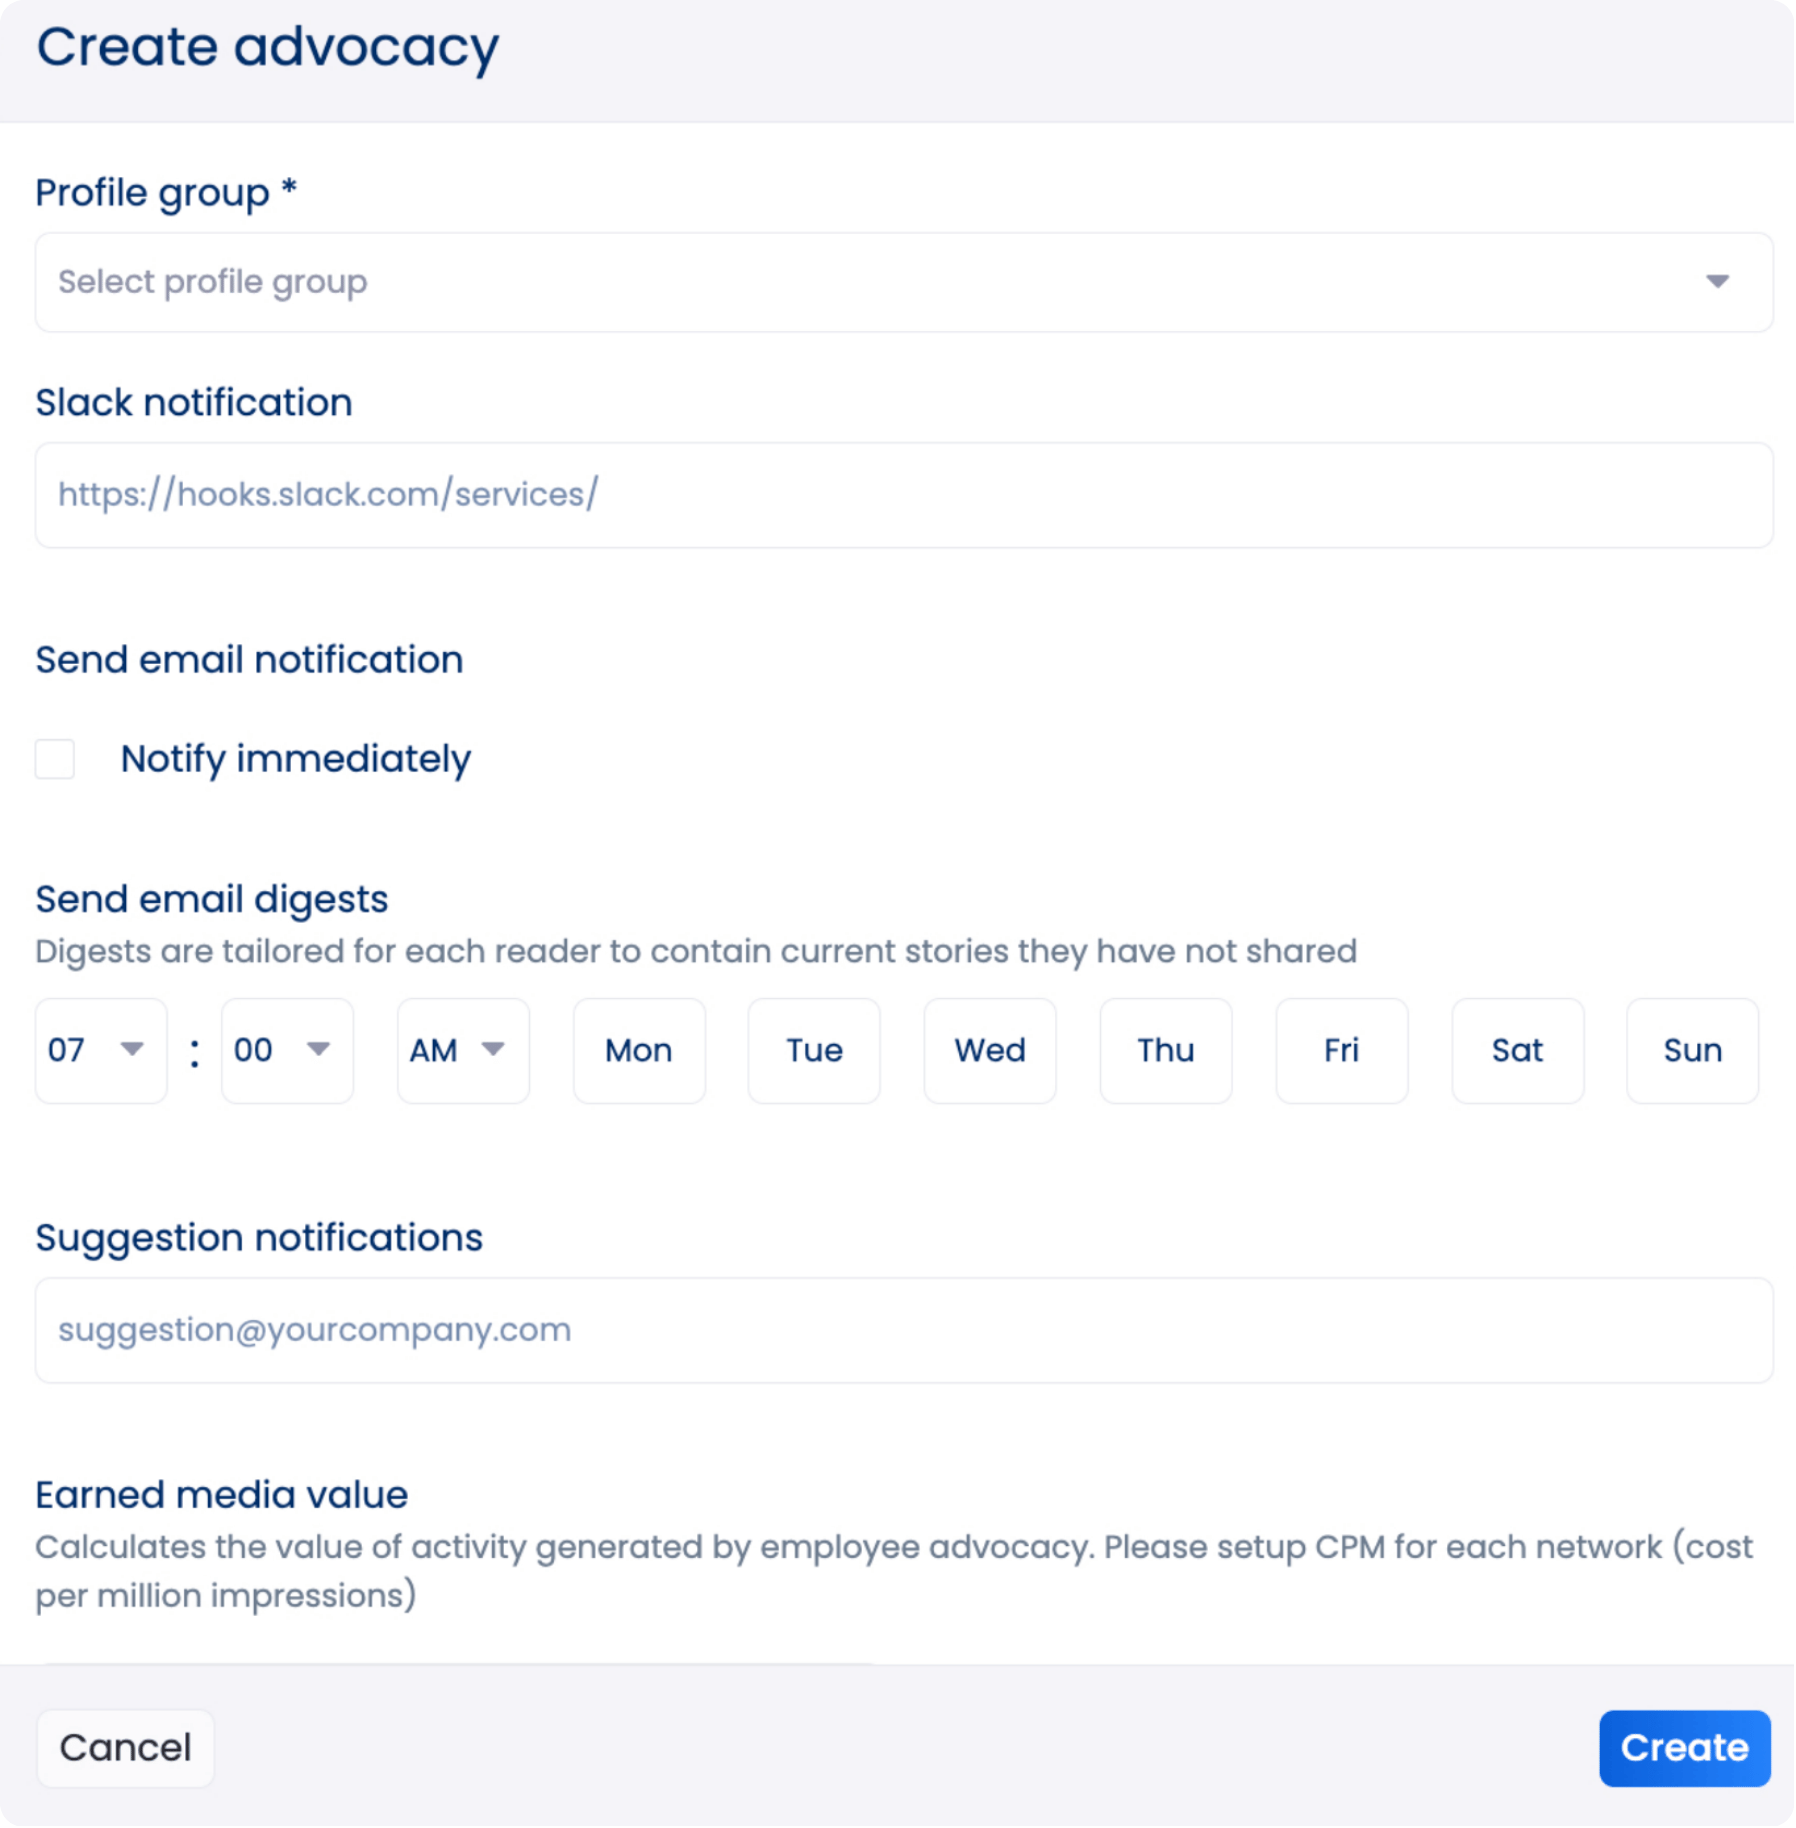Open the Profile group dropdown
1796x1828 pixels.
coord(880,282)
